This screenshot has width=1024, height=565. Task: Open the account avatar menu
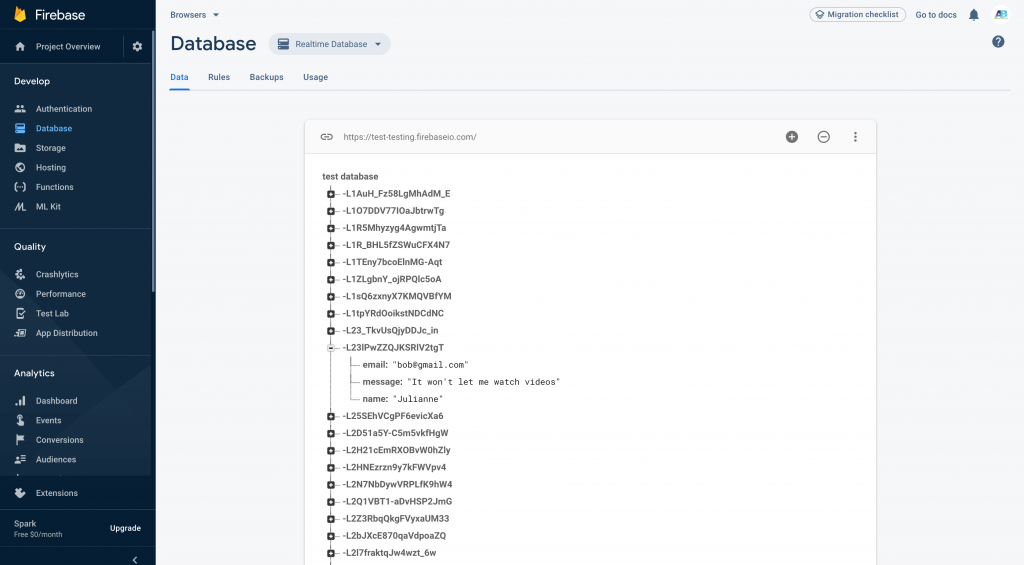pos(1001,14)
